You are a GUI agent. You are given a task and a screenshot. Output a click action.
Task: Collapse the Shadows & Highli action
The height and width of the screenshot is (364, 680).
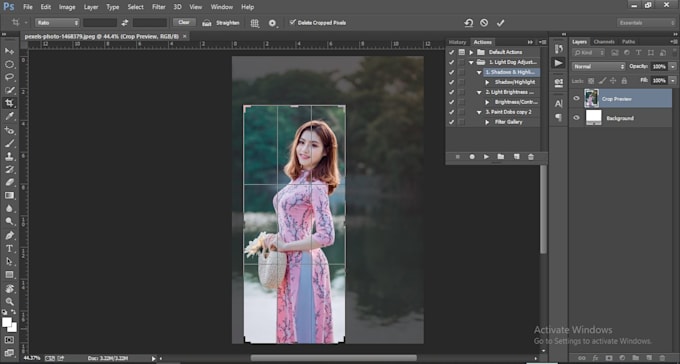[479, 72]
